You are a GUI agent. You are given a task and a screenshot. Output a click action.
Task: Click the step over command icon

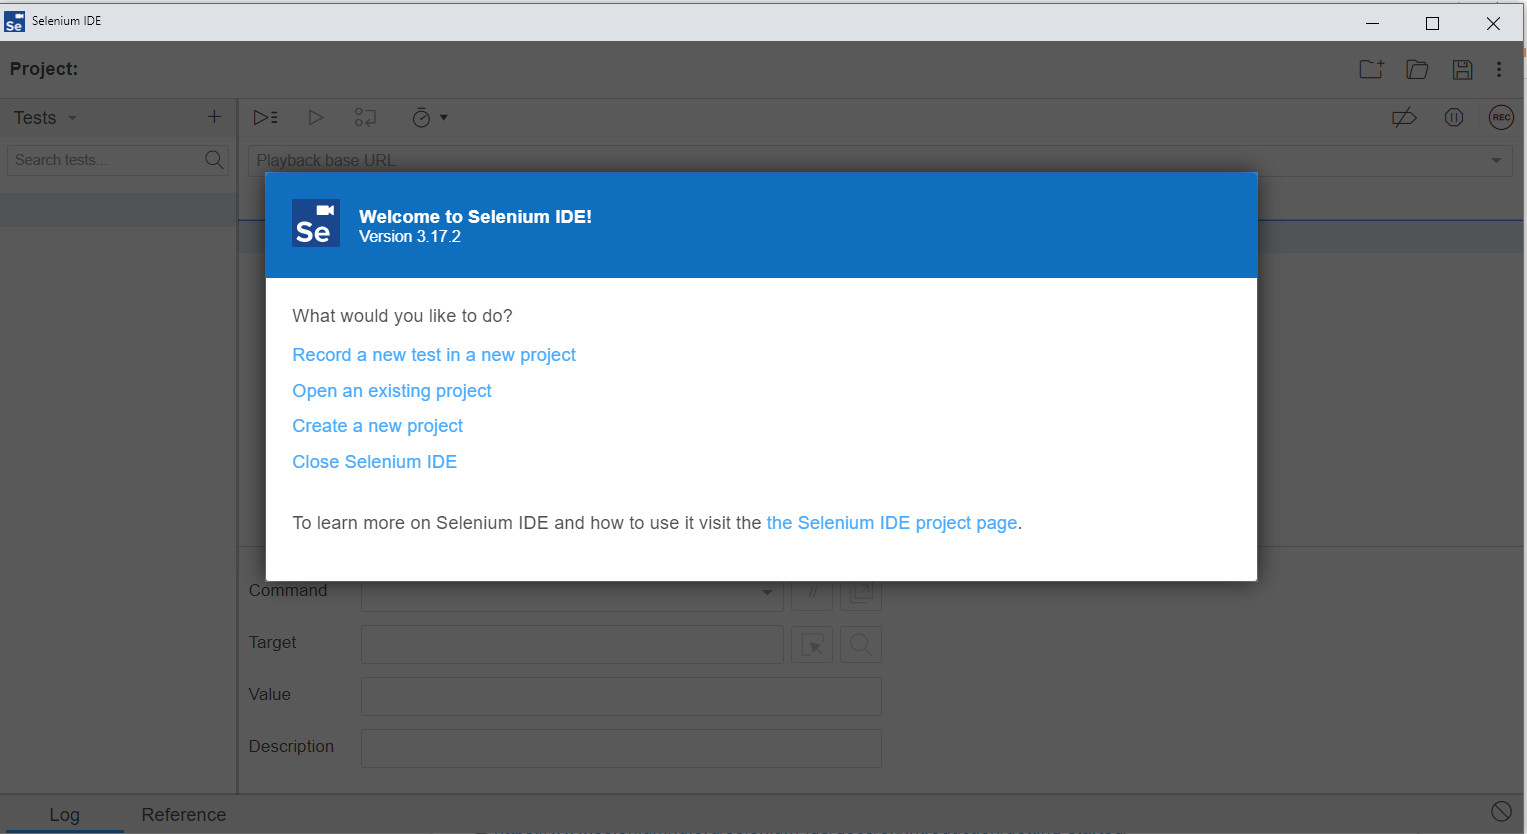(x=365, y=118)
